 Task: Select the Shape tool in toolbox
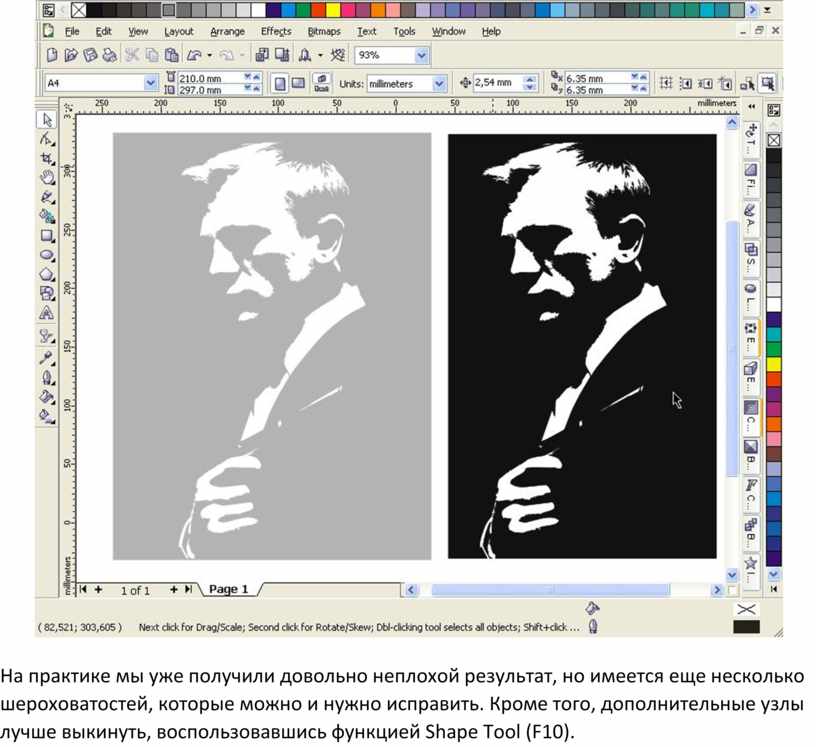[47, 140]
